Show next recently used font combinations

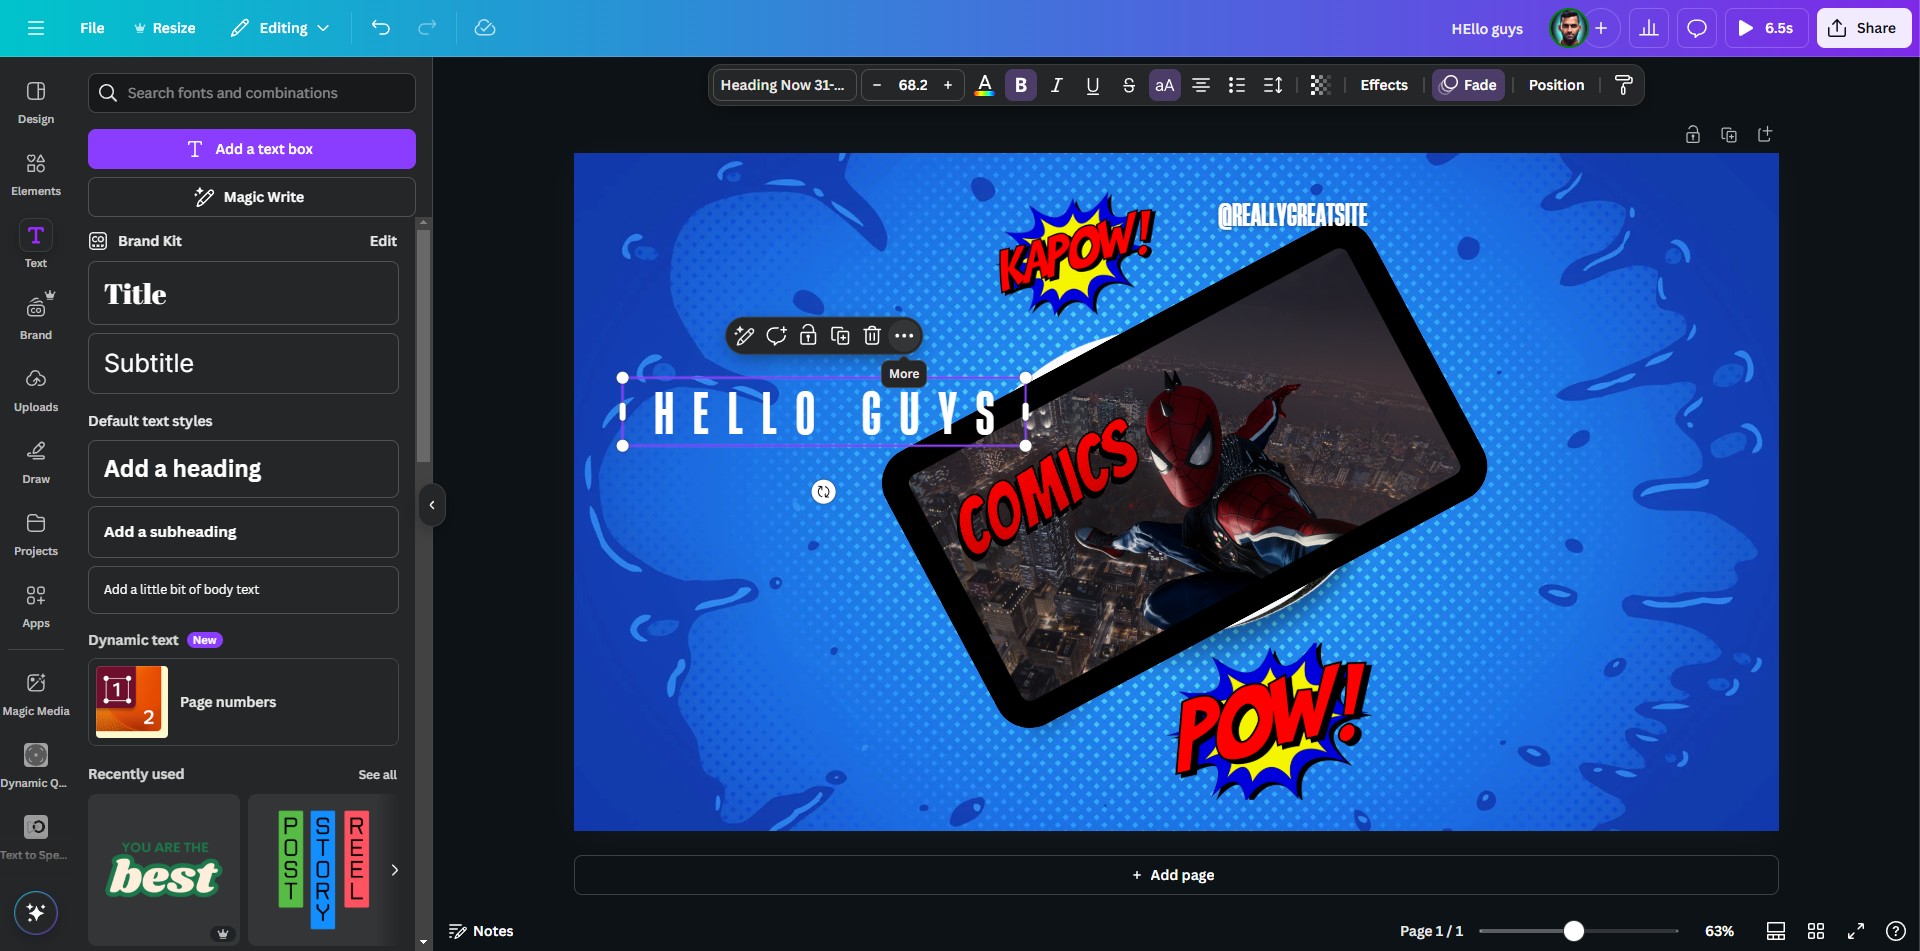coord(395,870)
